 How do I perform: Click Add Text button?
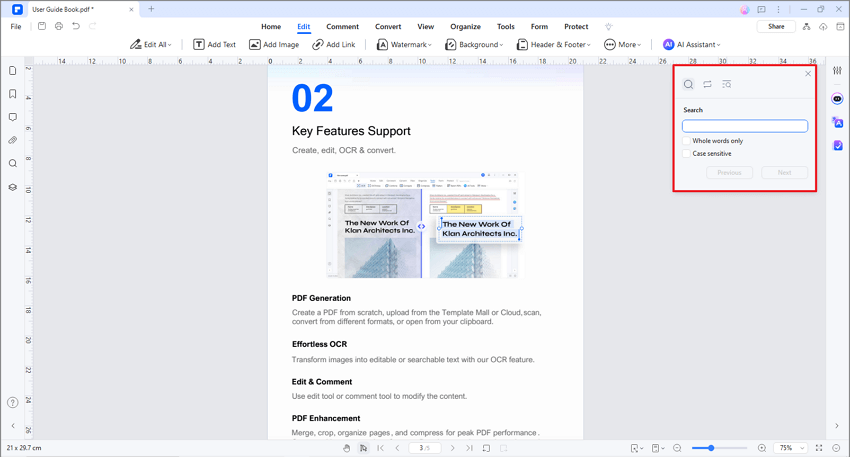click(x=215, y=44)
